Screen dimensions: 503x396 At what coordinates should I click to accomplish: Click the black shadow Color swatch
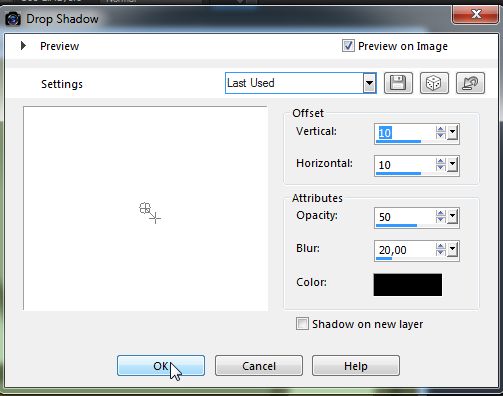point(408,285)
